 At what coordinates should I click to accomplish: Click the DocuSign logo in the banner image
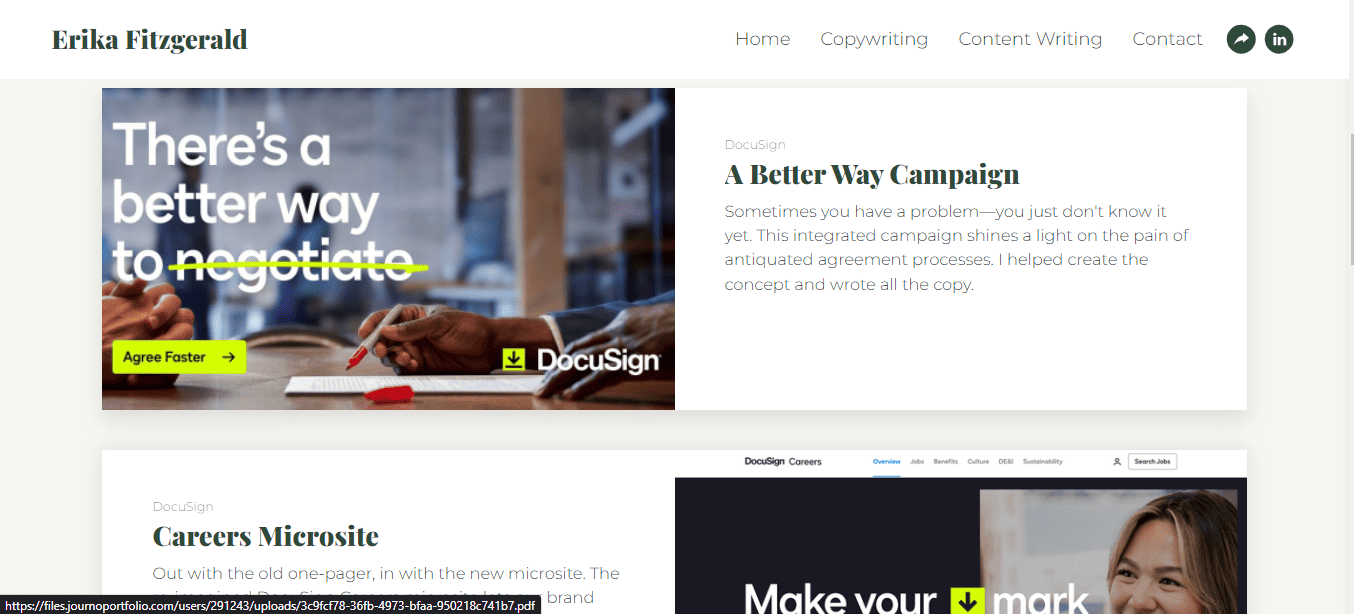point(580,360)
